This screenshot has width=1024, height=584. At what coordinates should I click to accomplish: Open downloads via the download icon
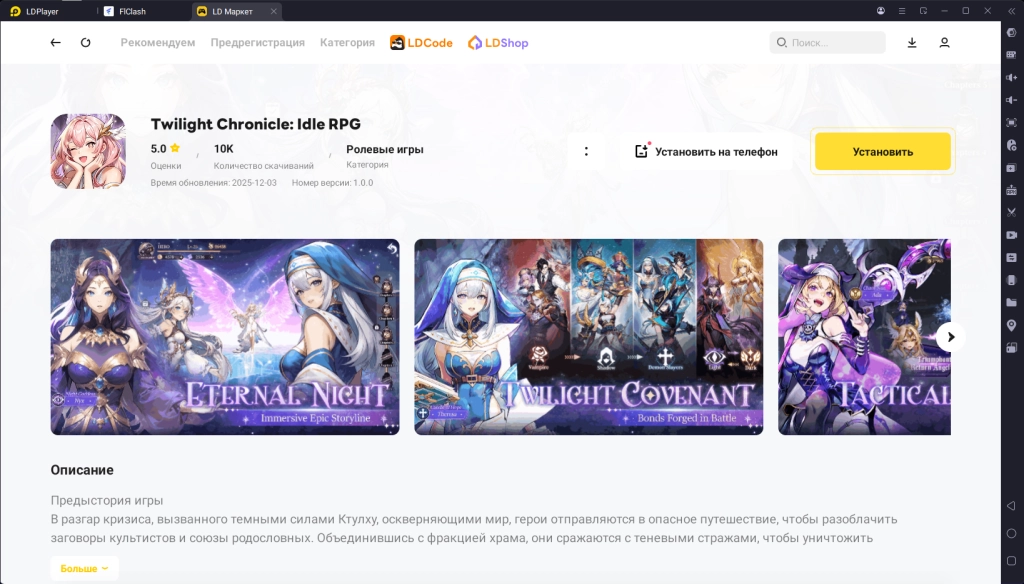coord(913,42)
